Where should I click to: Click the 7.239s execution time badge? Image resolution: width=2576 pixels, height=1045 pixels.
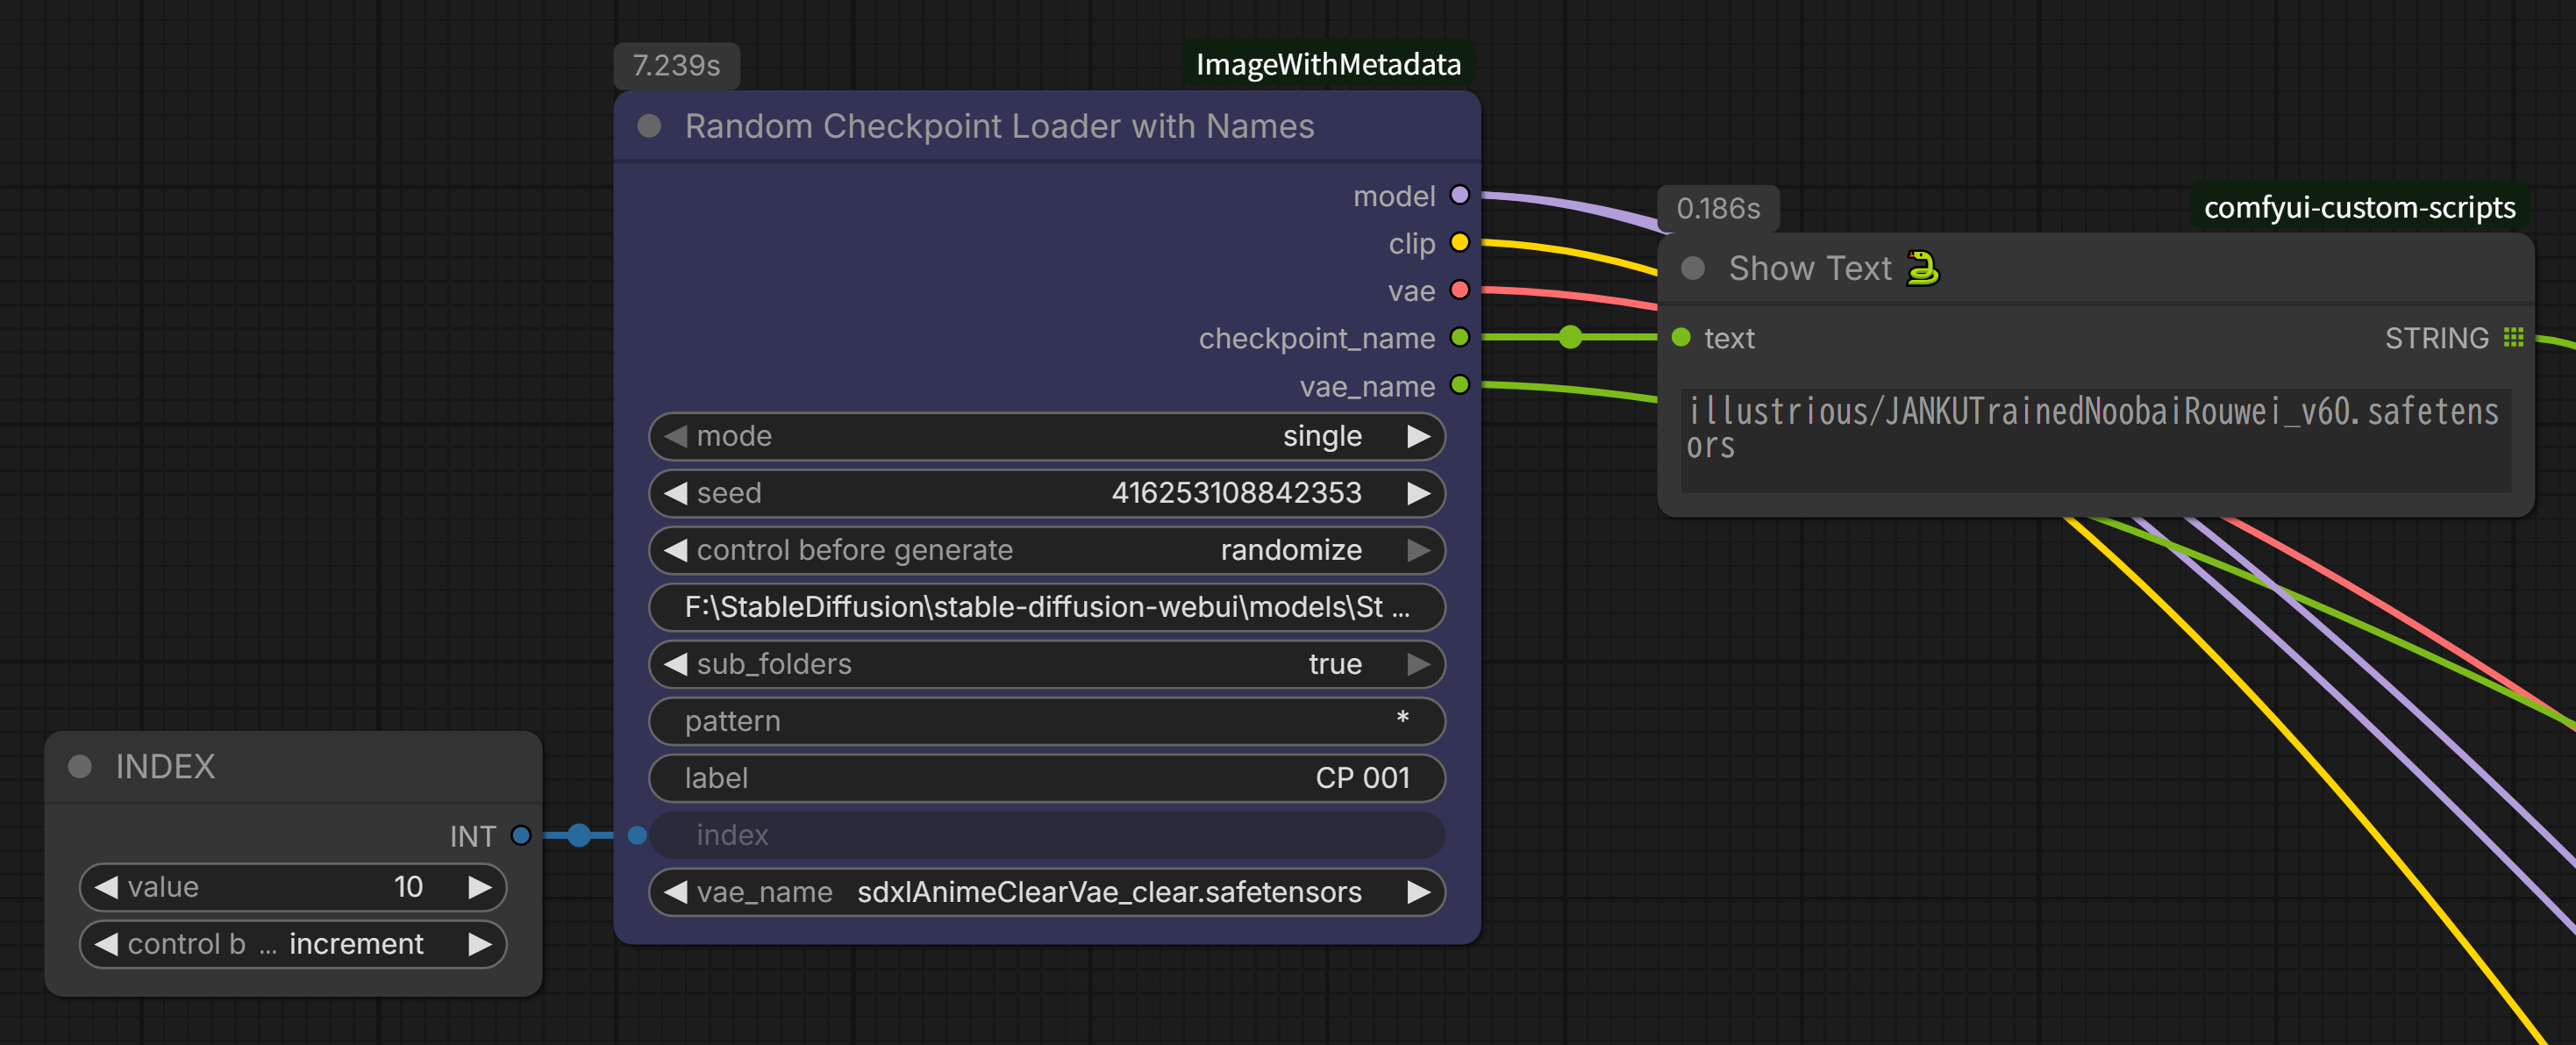(x=676, y=66)
